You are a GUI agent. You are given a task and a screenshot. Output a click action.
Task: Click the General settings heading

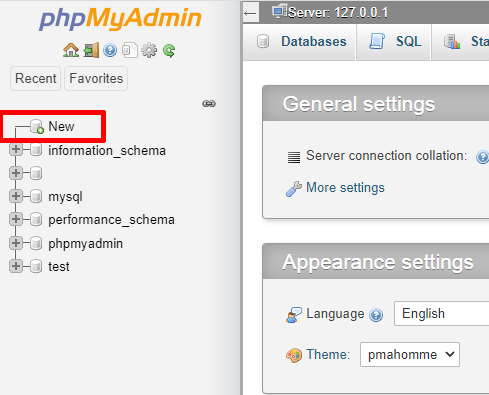pos(359,104)
